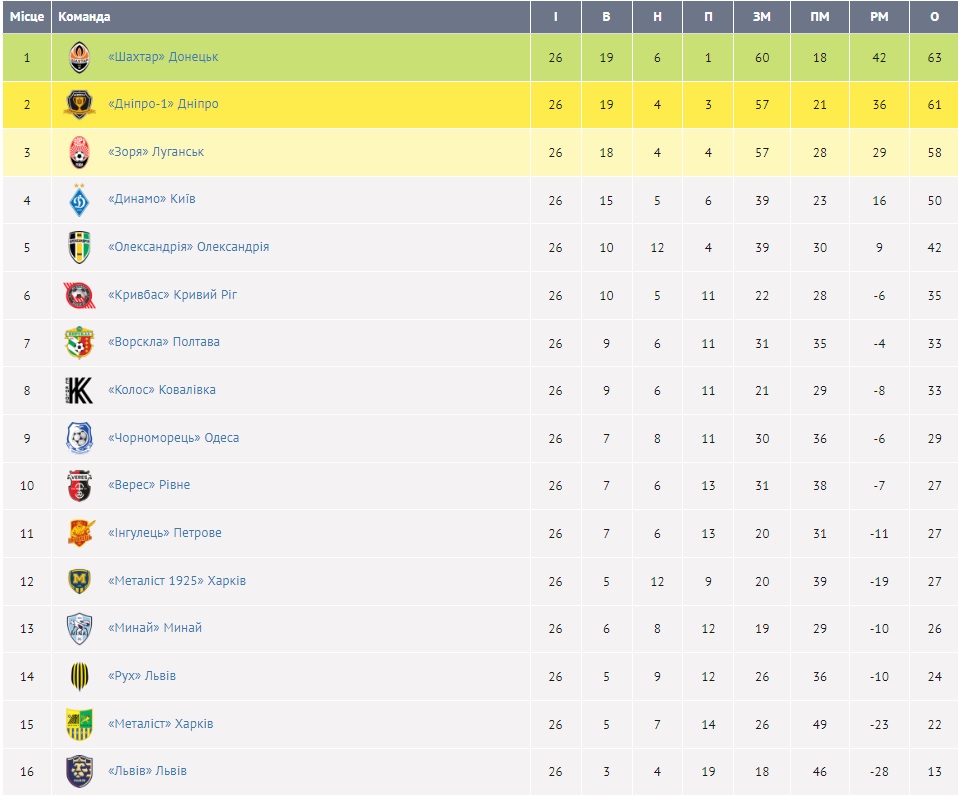The height and width of the screenshot is (797, 958).
Task: Click the «Команда» column header
Action: point(84,17)
